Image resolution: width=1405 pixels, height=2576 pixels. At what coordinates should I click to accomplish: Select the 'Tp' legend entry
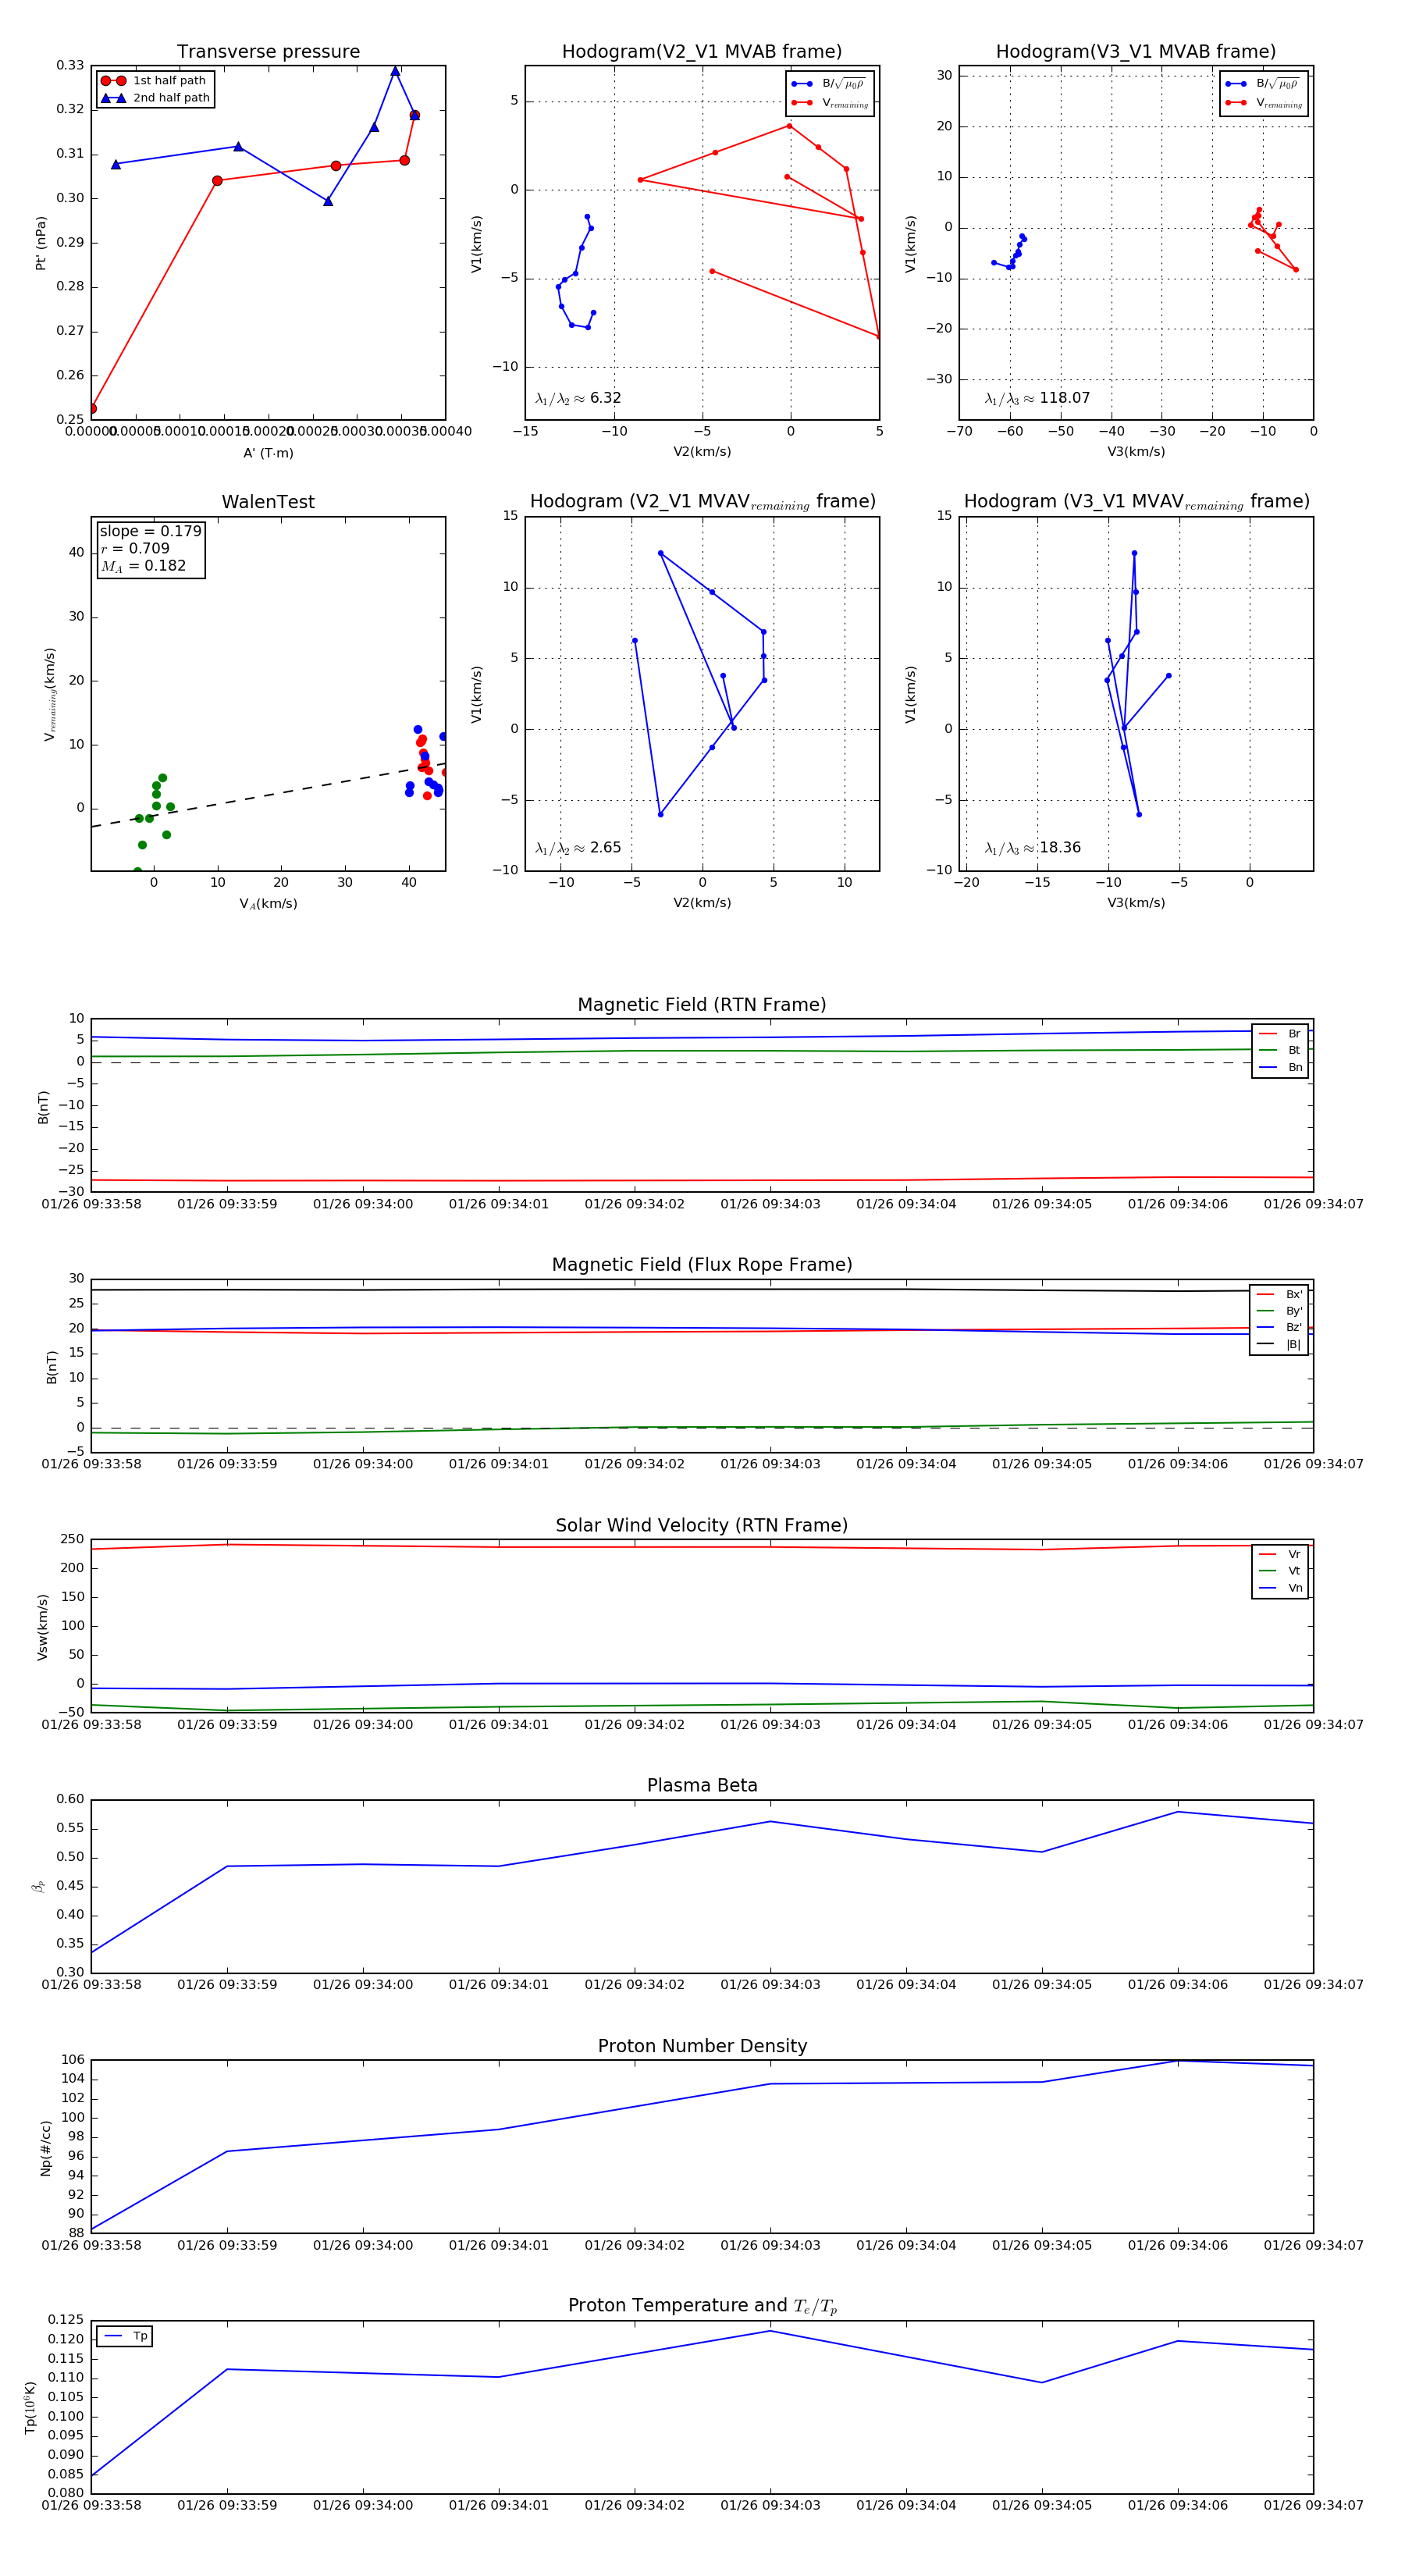pos(126,2337)
